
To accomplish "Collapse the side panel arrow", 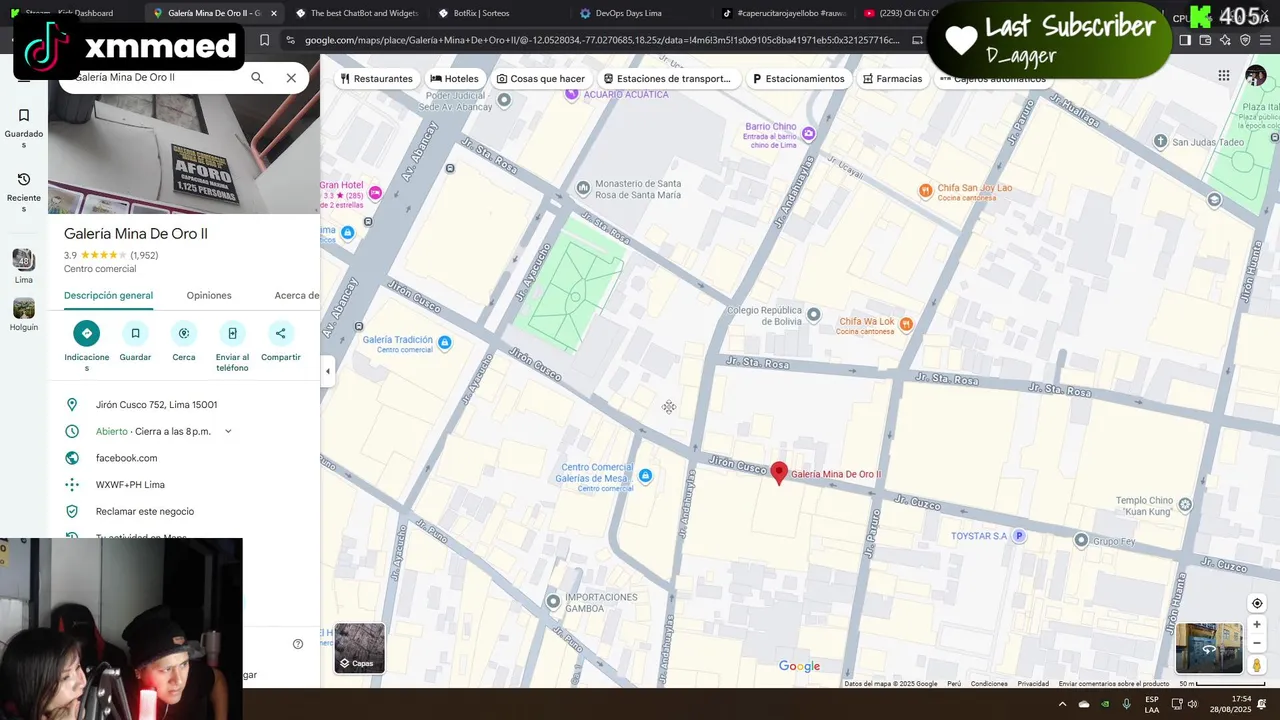I will (x=328, y=371).
